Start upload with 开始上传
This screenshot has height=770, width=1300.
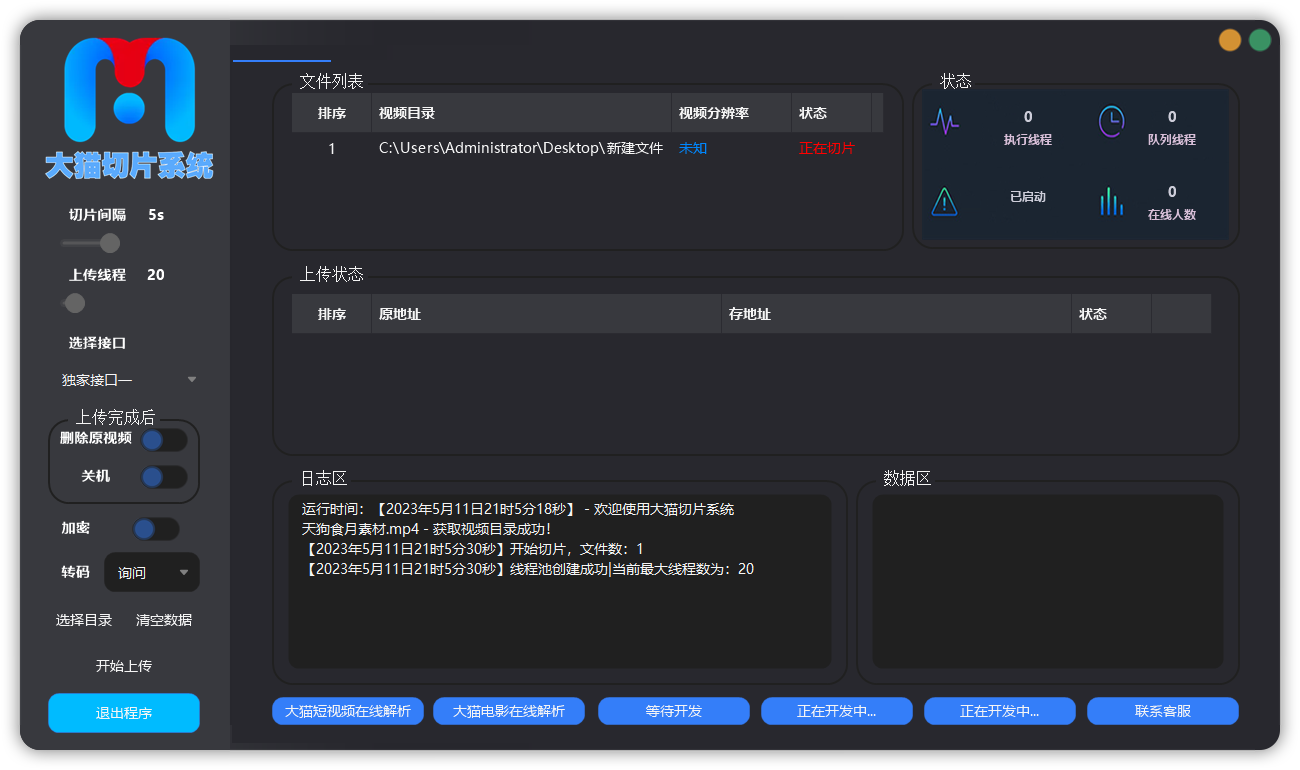(124, 666)
